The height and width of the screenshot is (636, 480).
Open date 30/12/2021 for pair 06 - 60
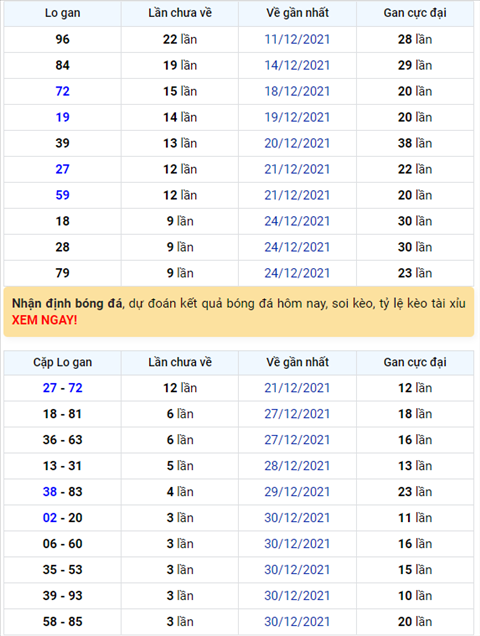(x=297, y=544)
